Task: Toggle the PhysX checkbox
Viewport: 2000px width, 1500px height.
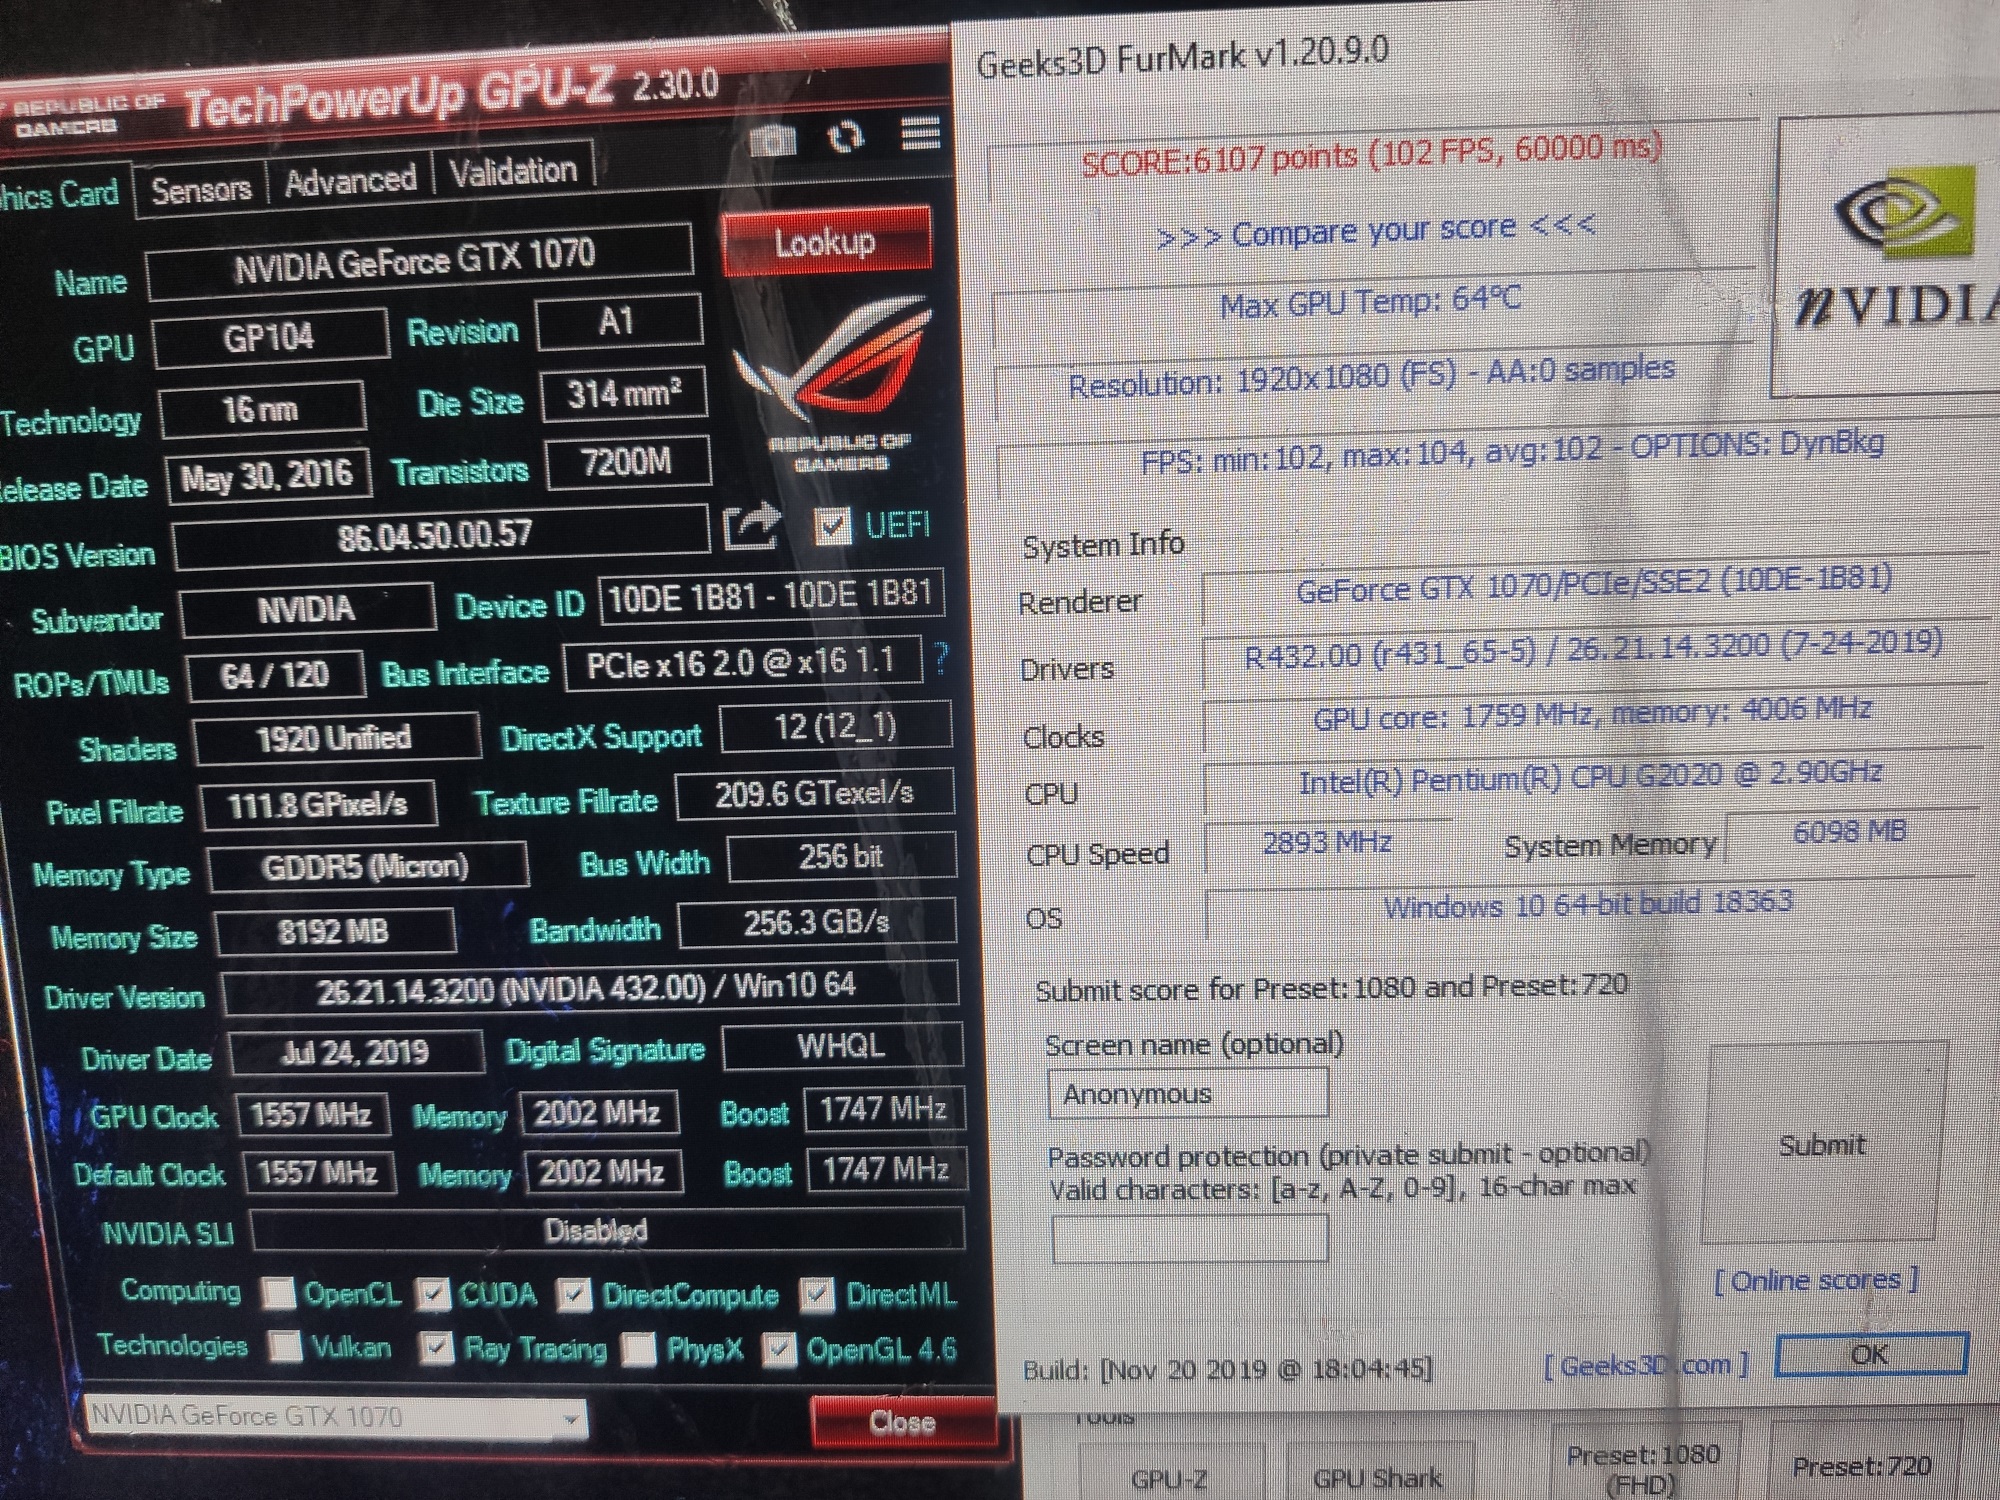Action: coord(639,1348)
